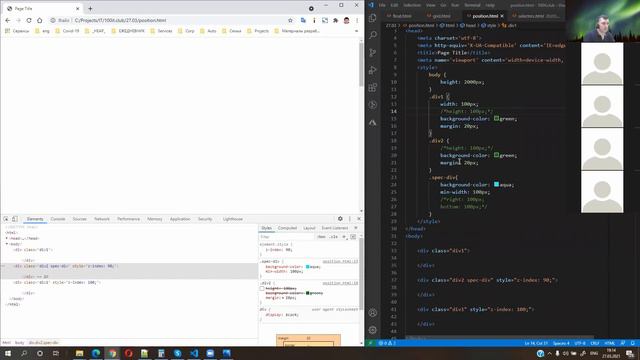Open aqua color swatch in Styles pane
Image resolution: width=640 pixels, height=360 pixels.
(x=308, y=267)
